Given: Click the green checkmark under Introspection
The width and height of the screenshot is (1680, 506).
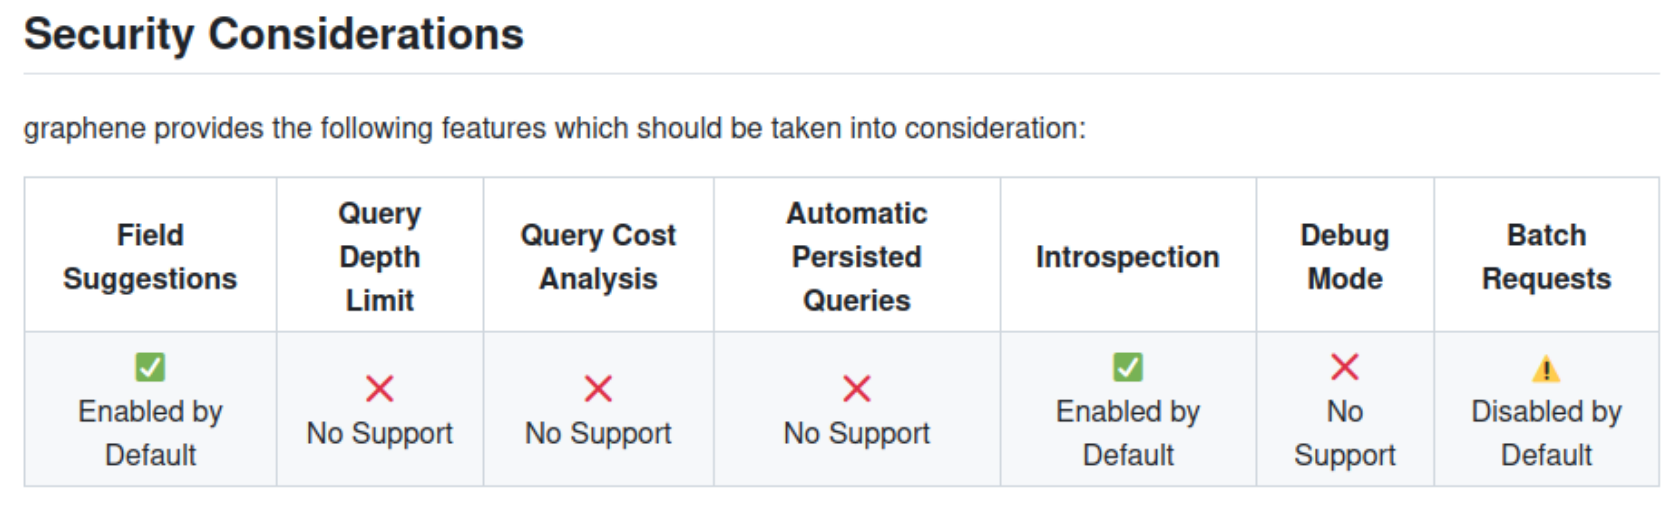Looking at the screenshot, I should [x=1128, y=367].
